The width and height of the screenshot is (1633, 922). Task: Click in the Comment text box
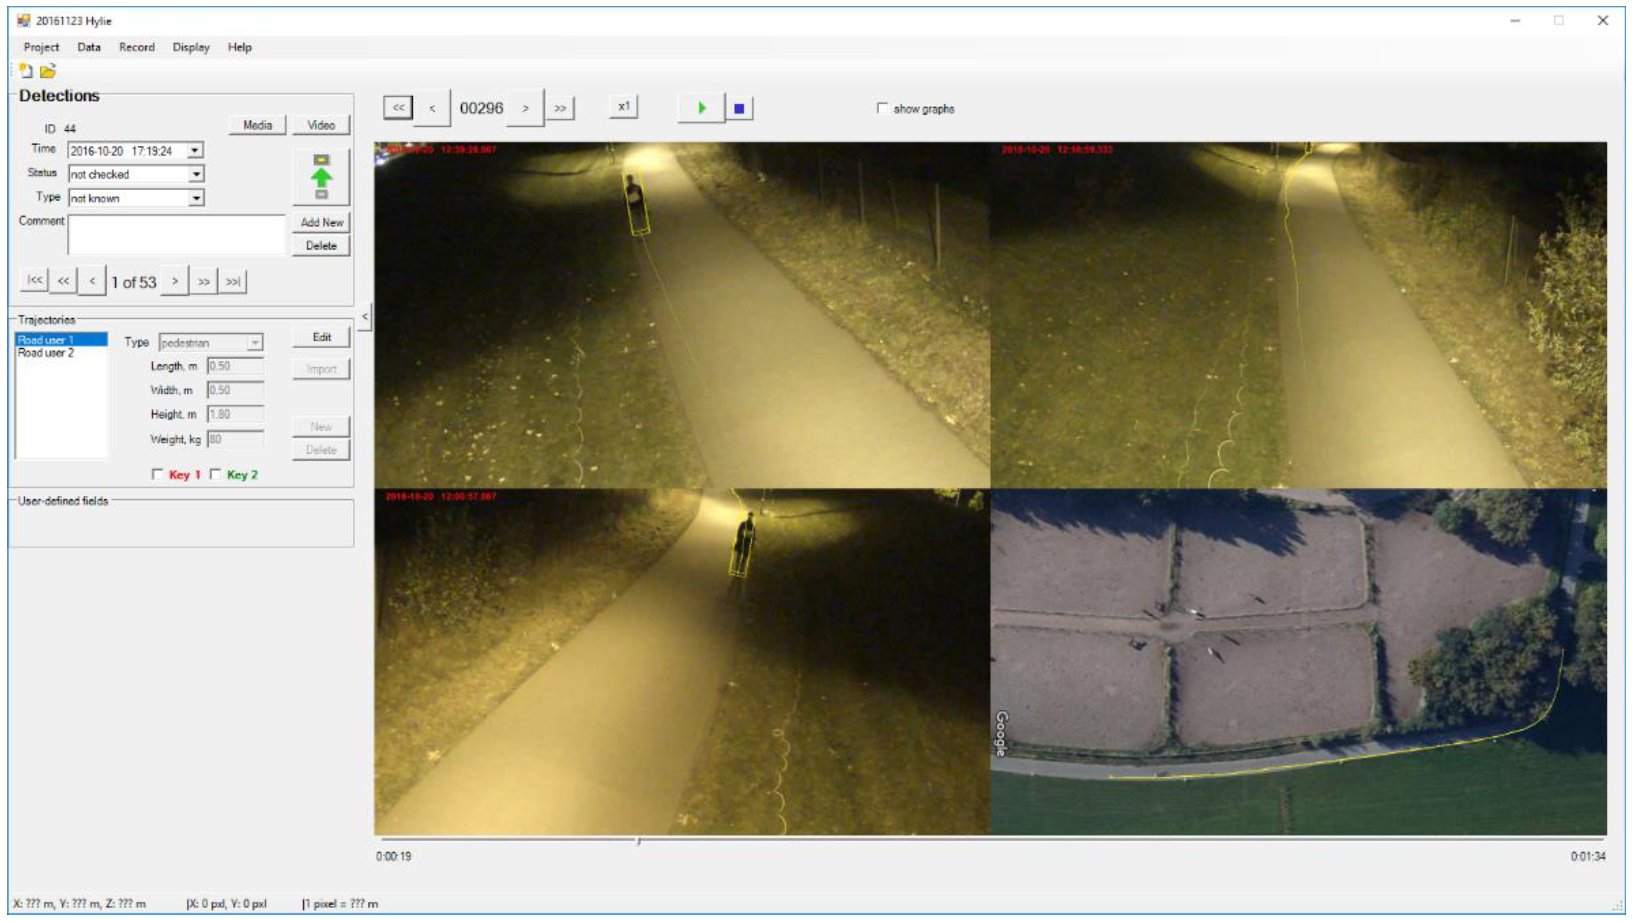[x=177, y=234]
